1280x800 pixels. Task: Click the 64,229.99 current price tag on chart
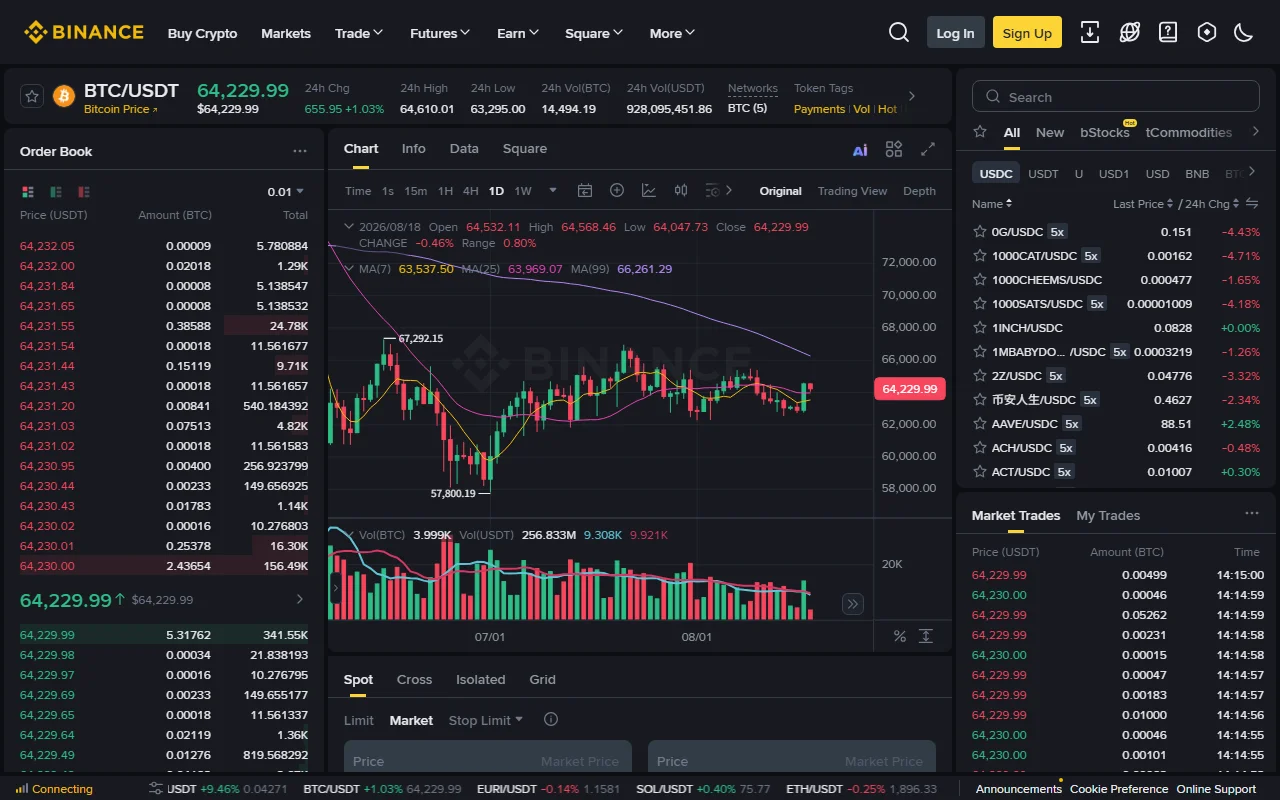point(909,389)
